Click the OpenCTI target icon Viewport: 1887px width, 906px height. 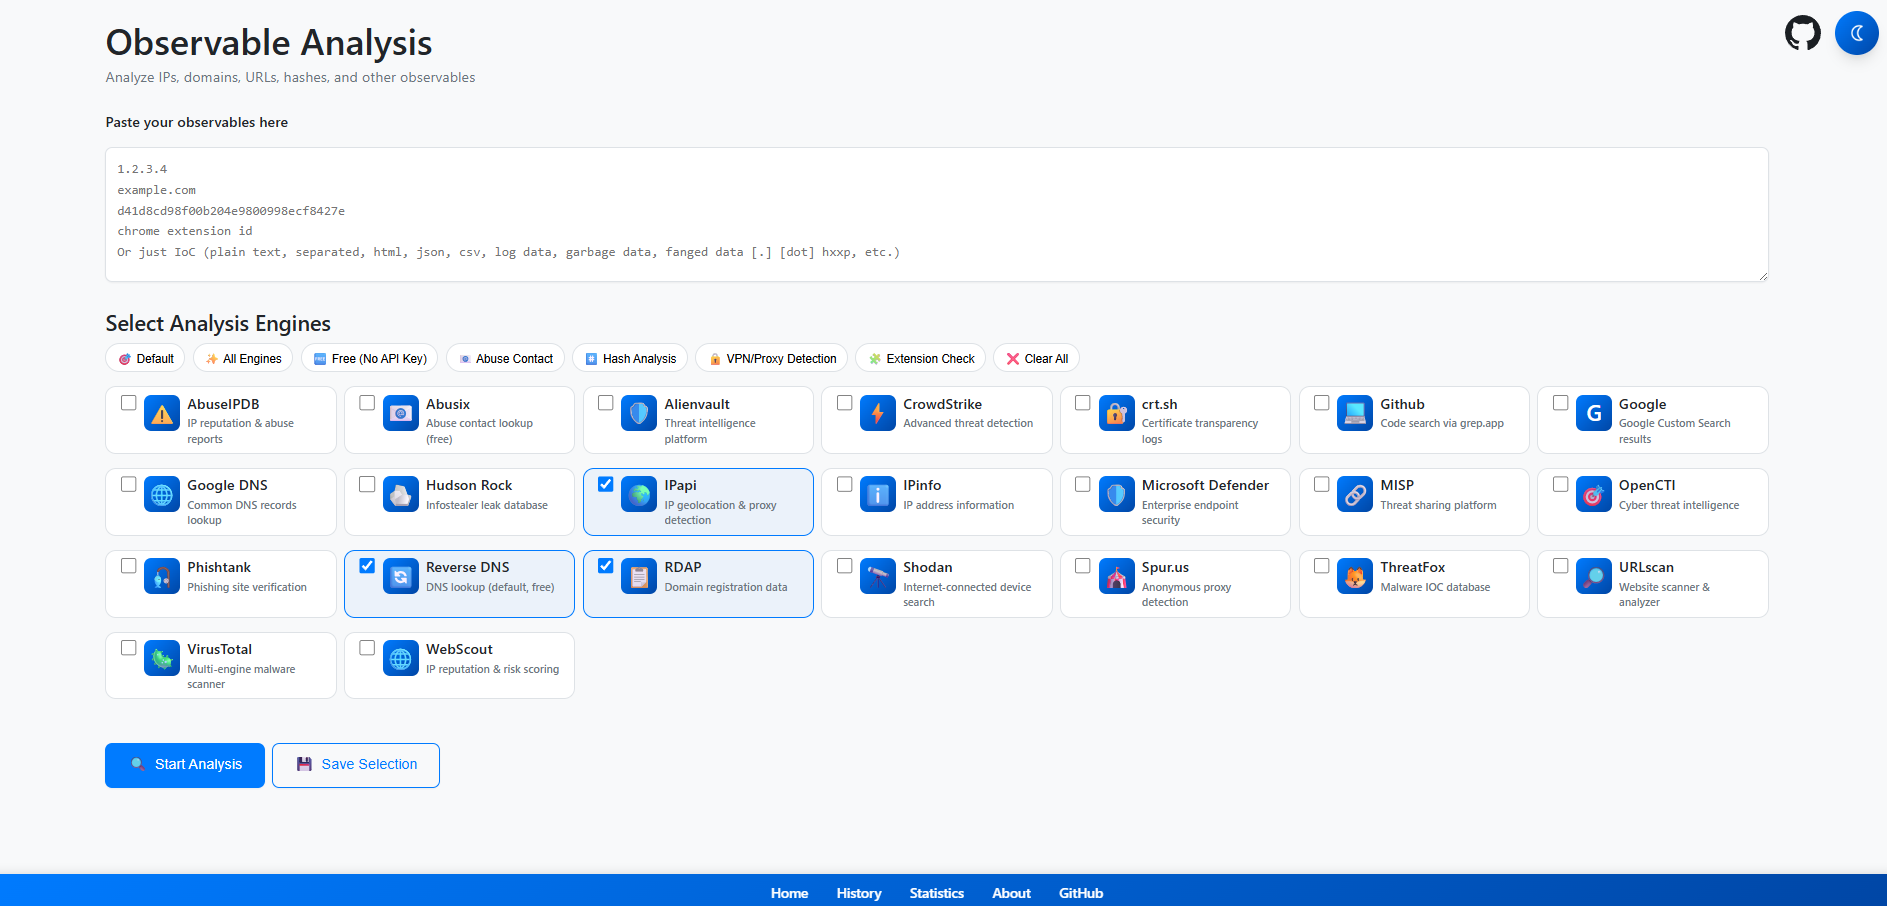coord(1594,494)
